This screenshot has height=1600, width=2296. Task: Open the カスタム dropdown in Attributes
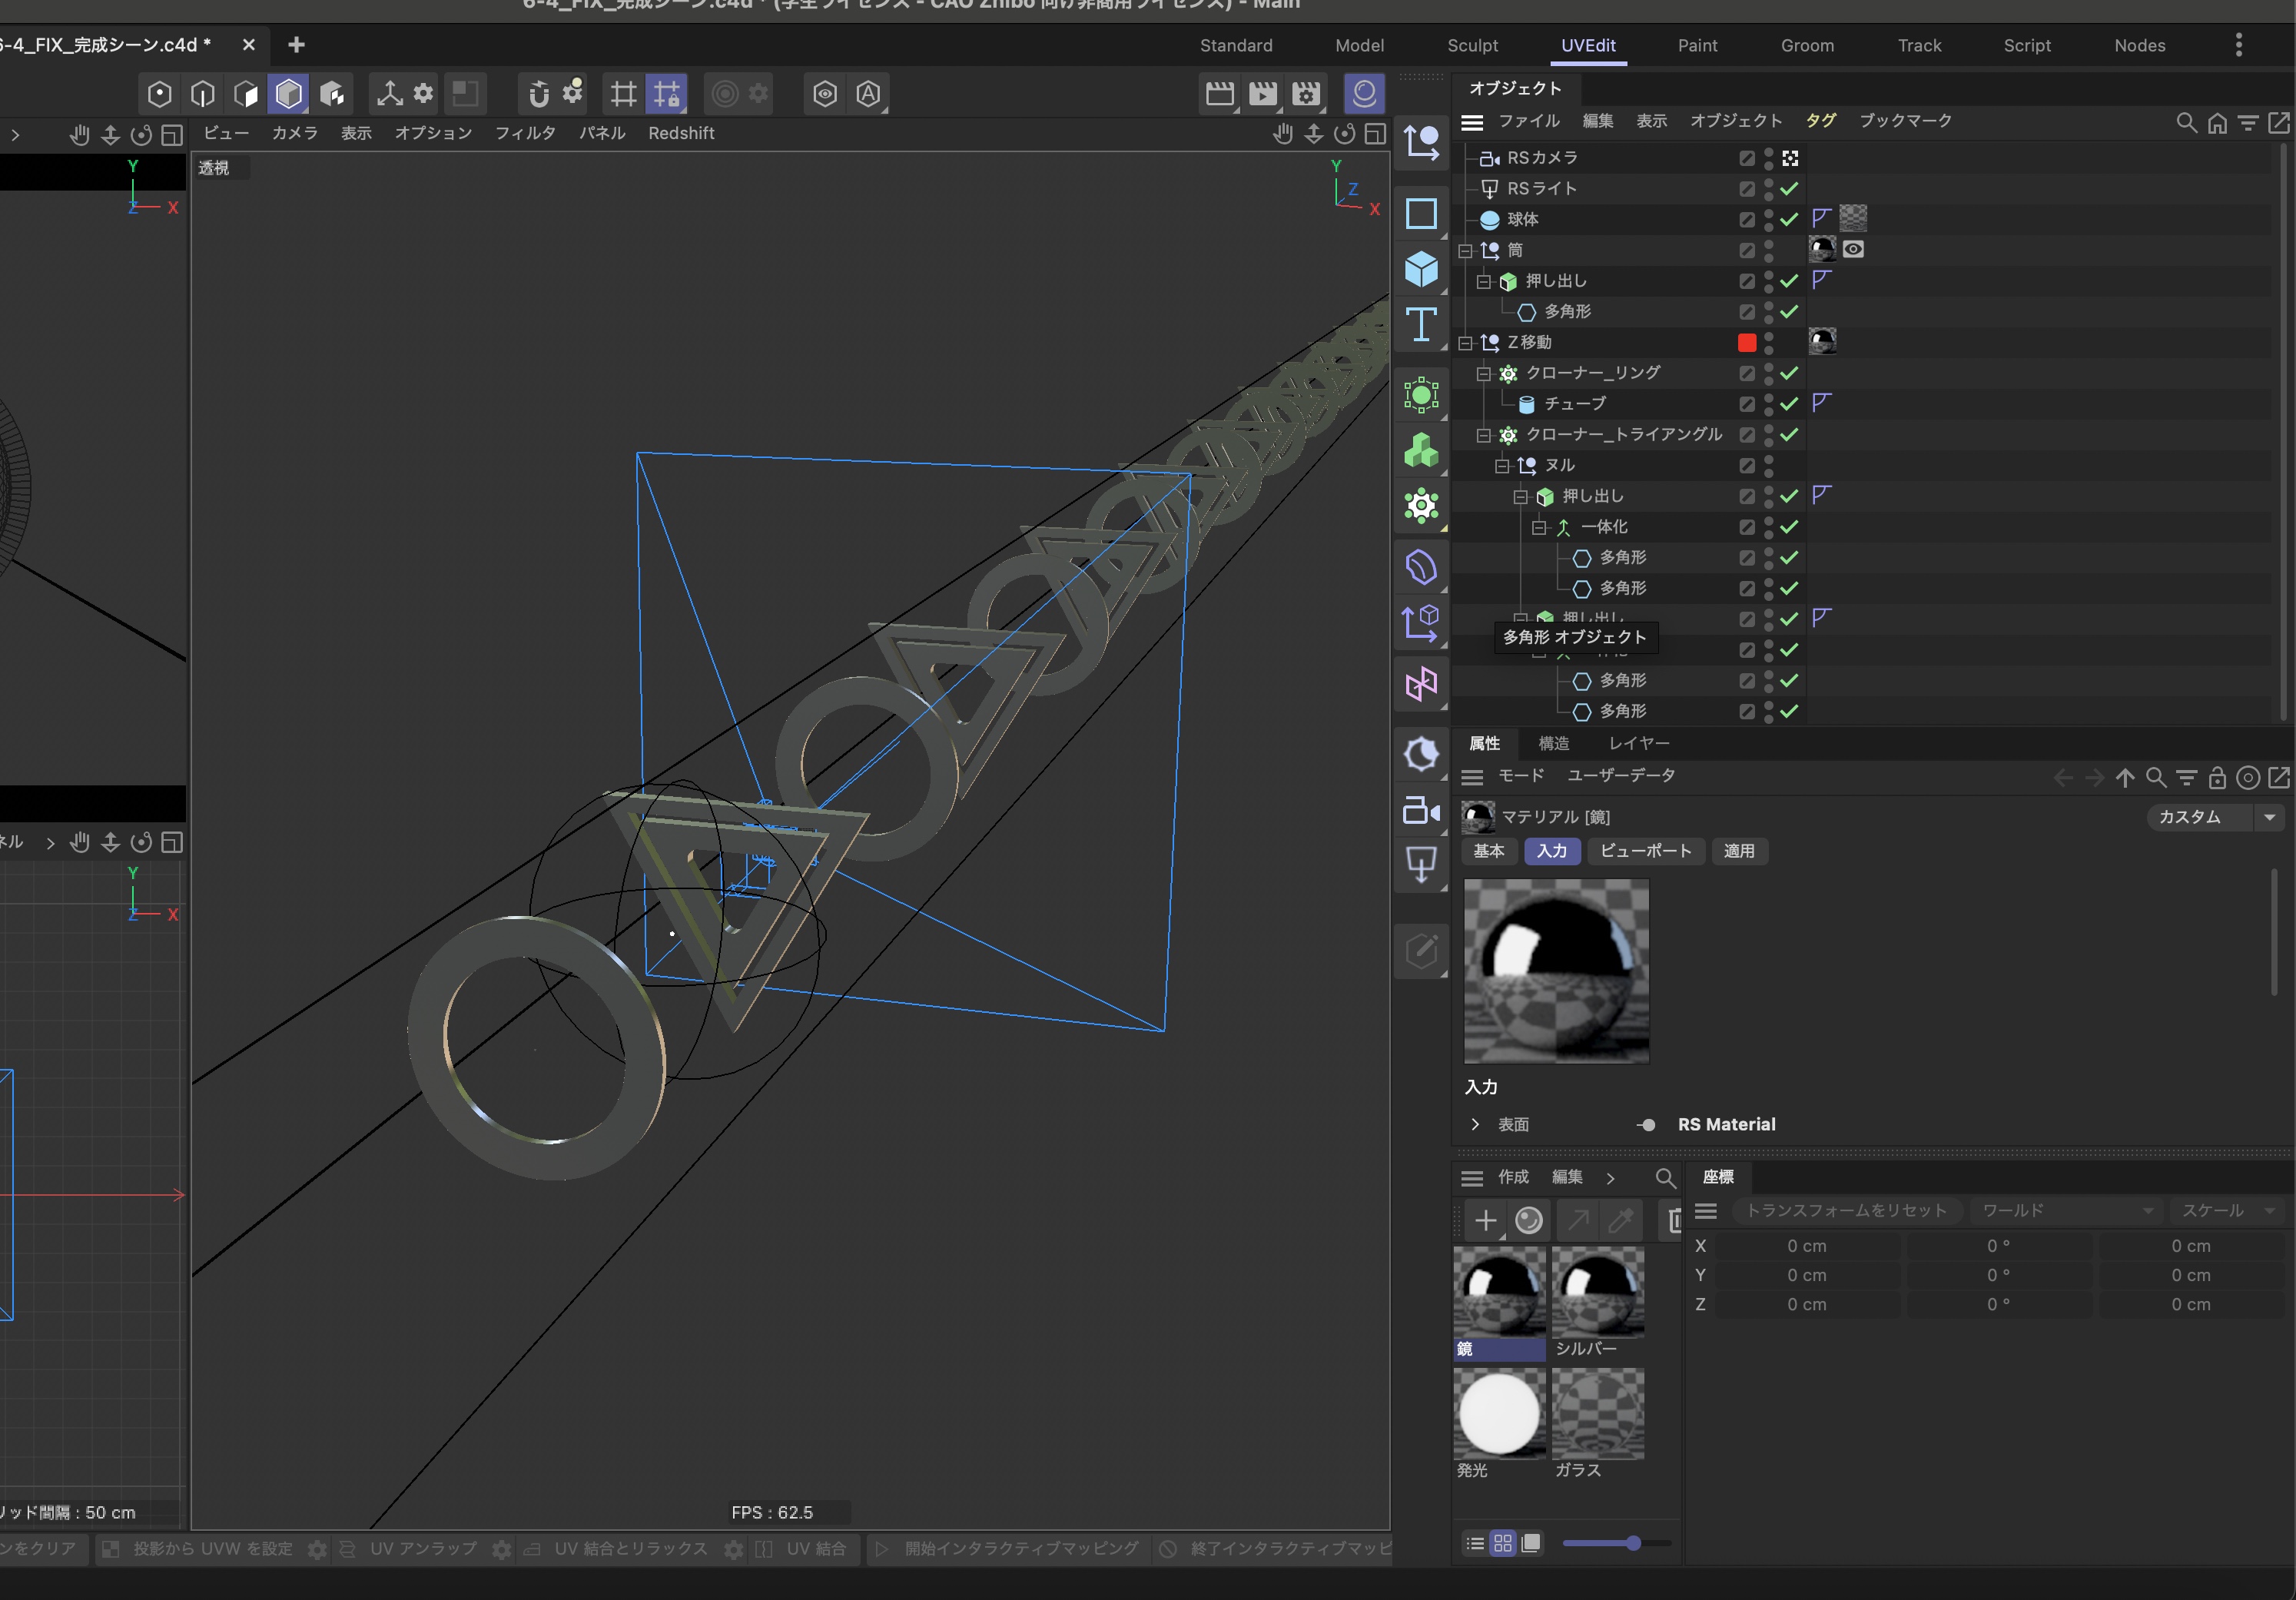(x=2214, y=817)
